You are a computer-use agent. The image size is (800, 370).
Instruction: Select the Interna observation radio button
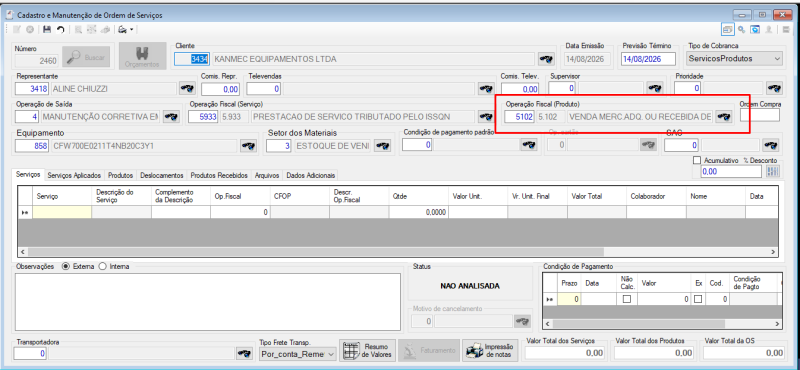[103, 266]
